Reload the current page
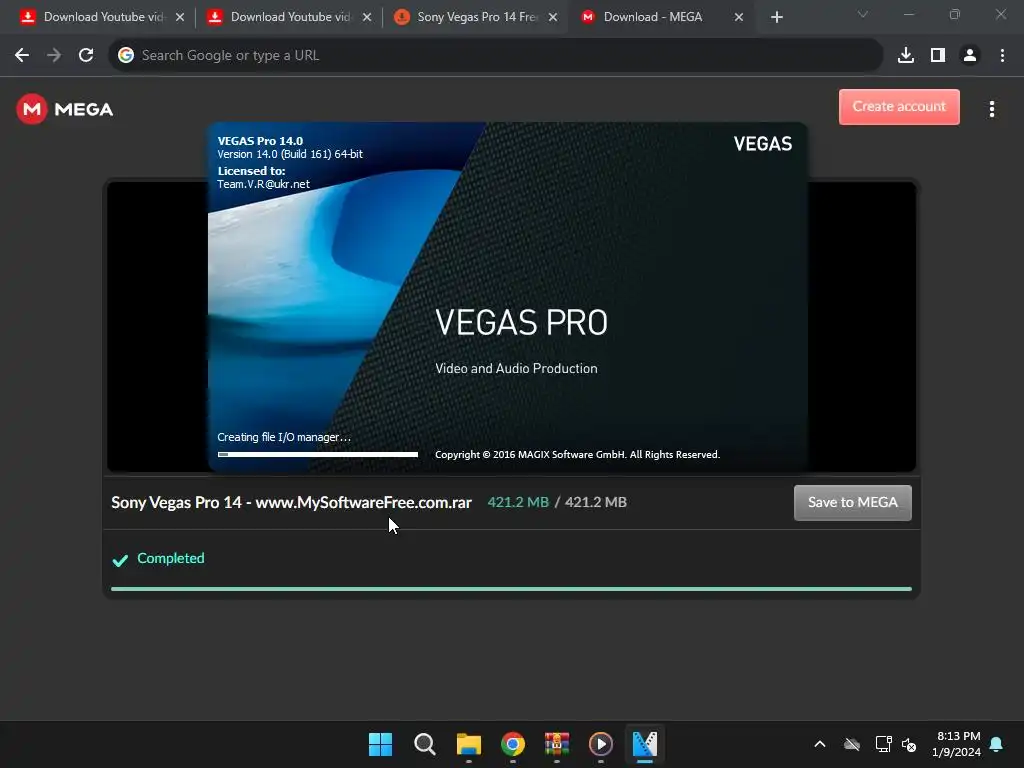1024x768 pixels. point(86,56)
